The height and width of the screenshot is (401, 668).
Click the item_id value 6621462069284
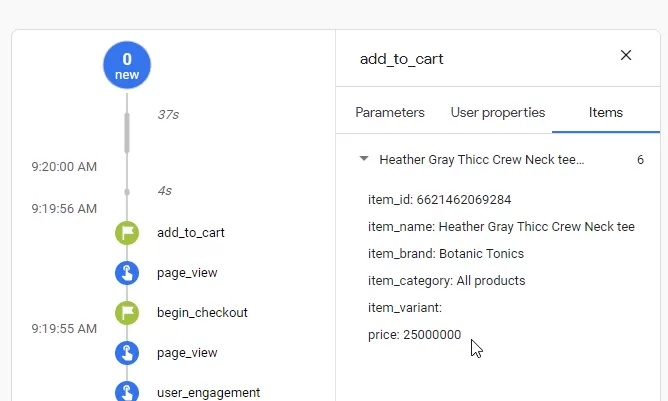(x=464, y=200)
